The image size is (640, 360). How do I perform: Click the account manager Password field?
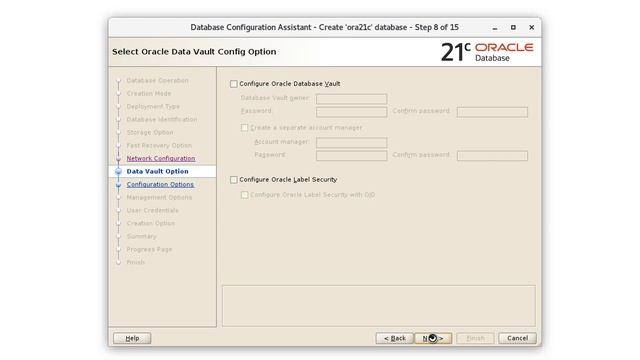pos(351,156)
